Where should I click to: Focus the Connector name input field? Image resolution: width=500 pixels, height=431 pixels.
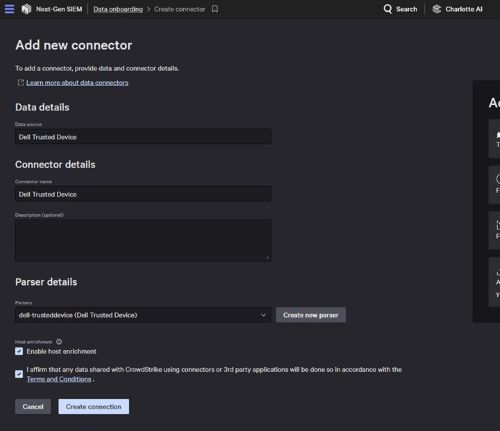click(143, 194)
